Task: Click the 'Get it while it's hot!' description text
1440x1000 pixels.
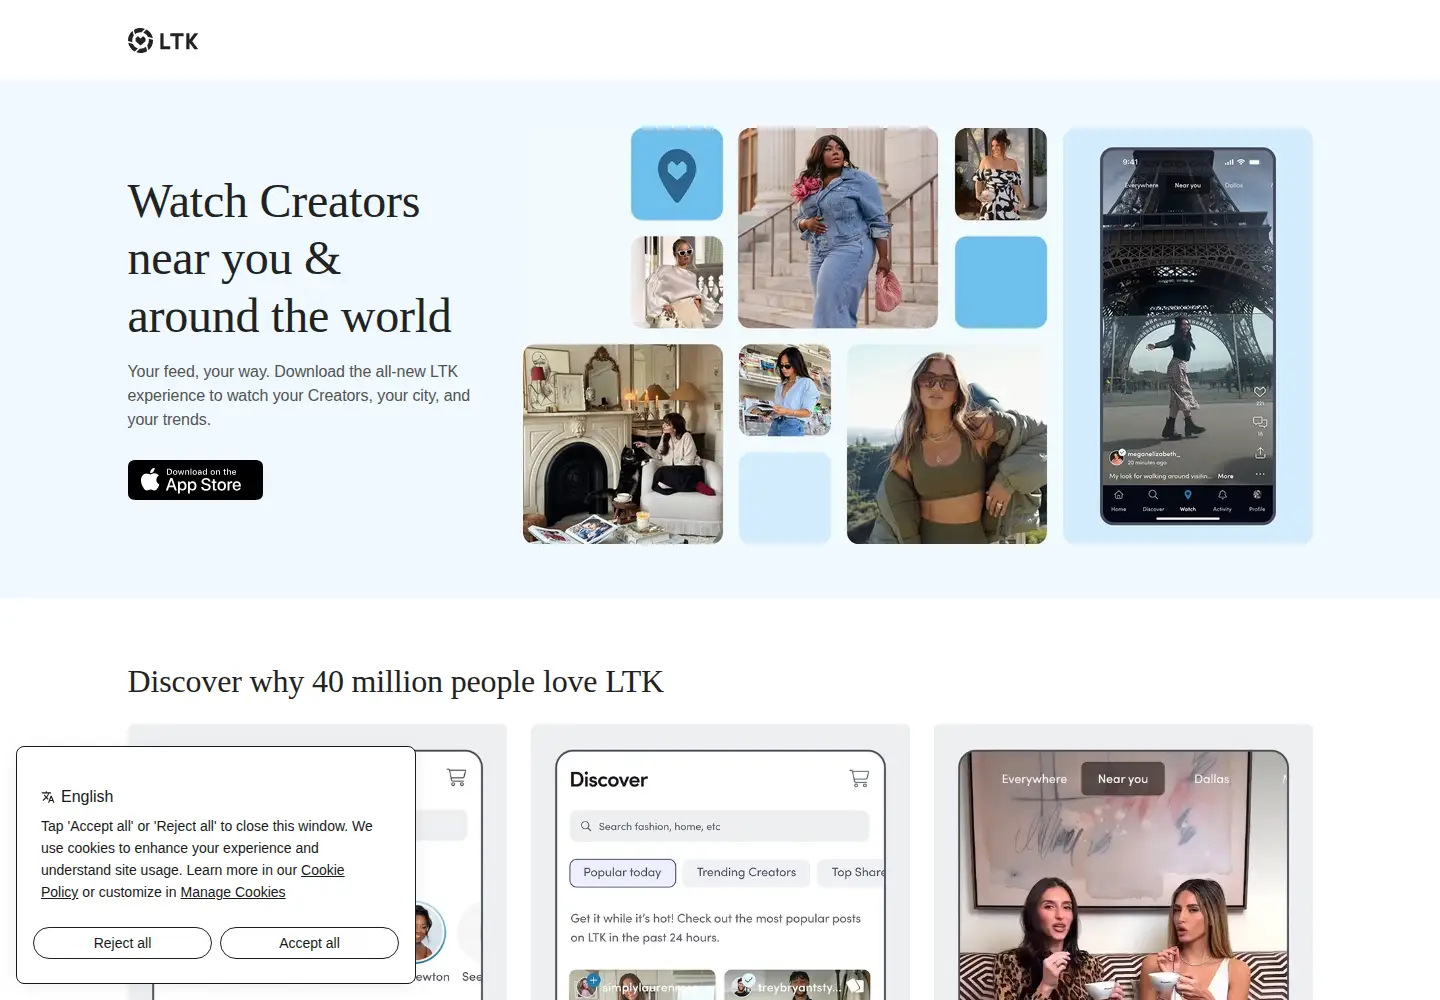Action: (716, 928)
